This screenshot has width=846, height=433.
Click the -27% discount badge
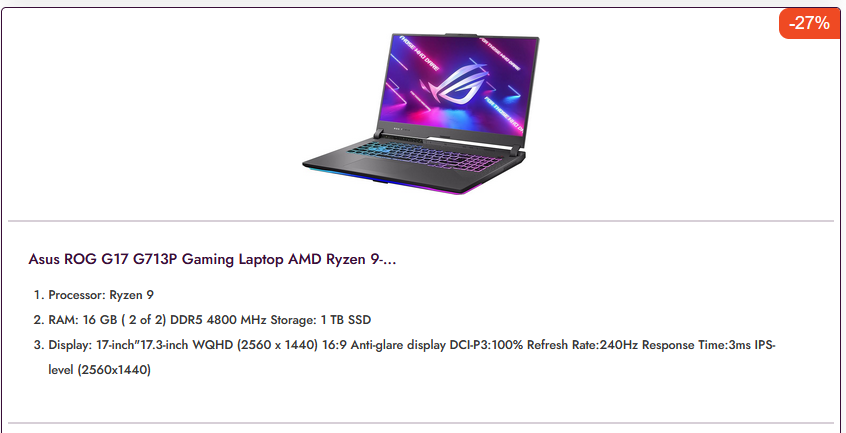point(809,24)
